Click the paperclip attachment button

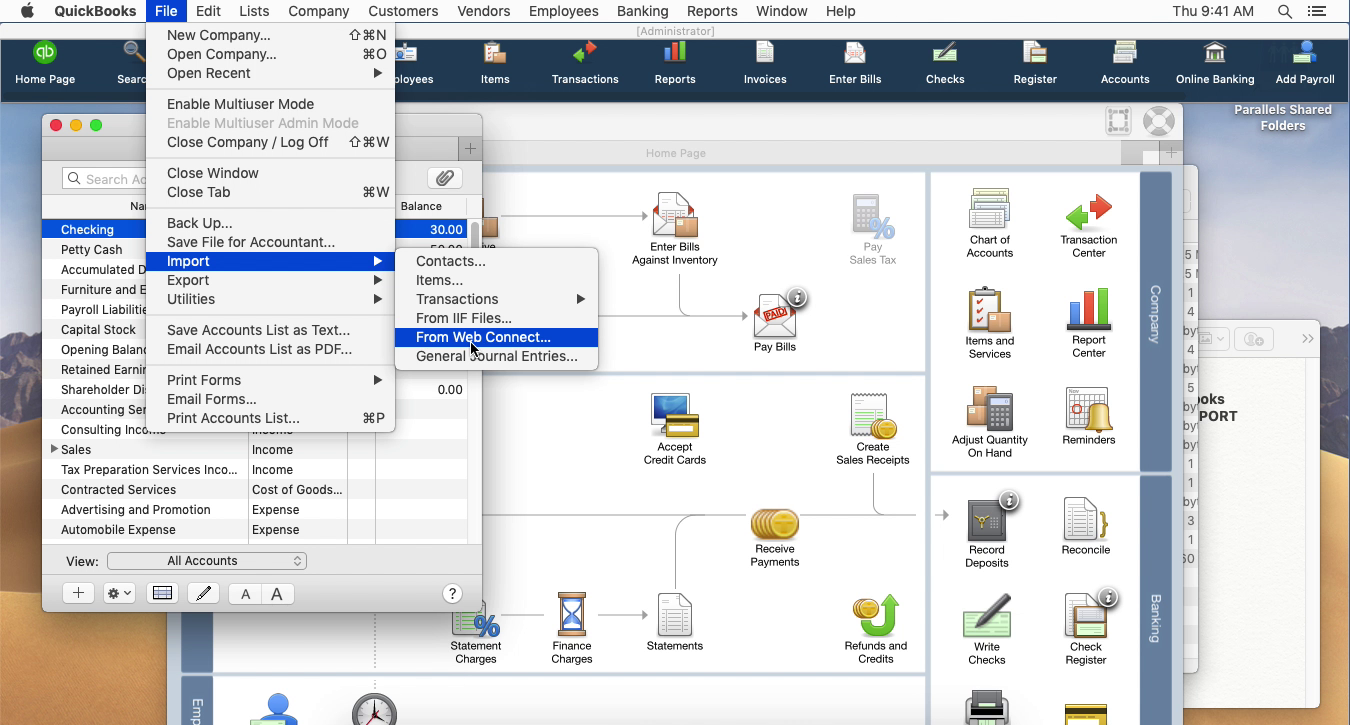point(445,178)
